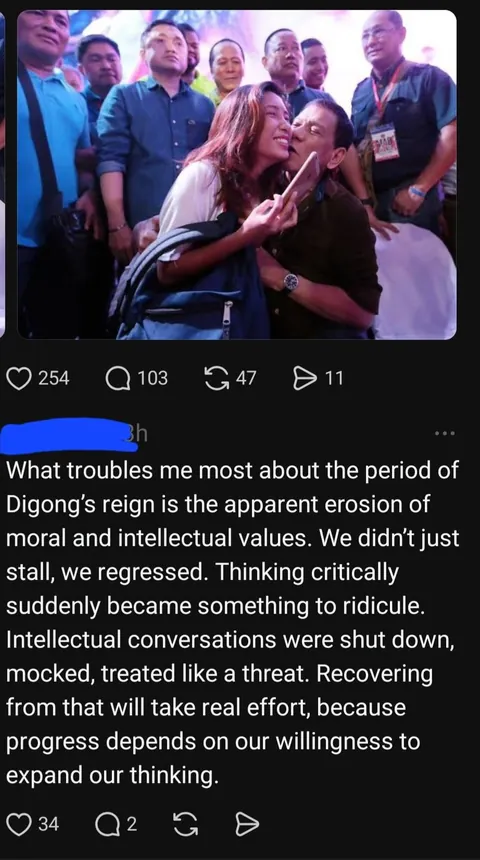Image resolution: width=480 pixels, height=860 pixels.
Task: Like the Digong's reign post via its heart icon
Action: pyautogui.click(x=19, y=824)
